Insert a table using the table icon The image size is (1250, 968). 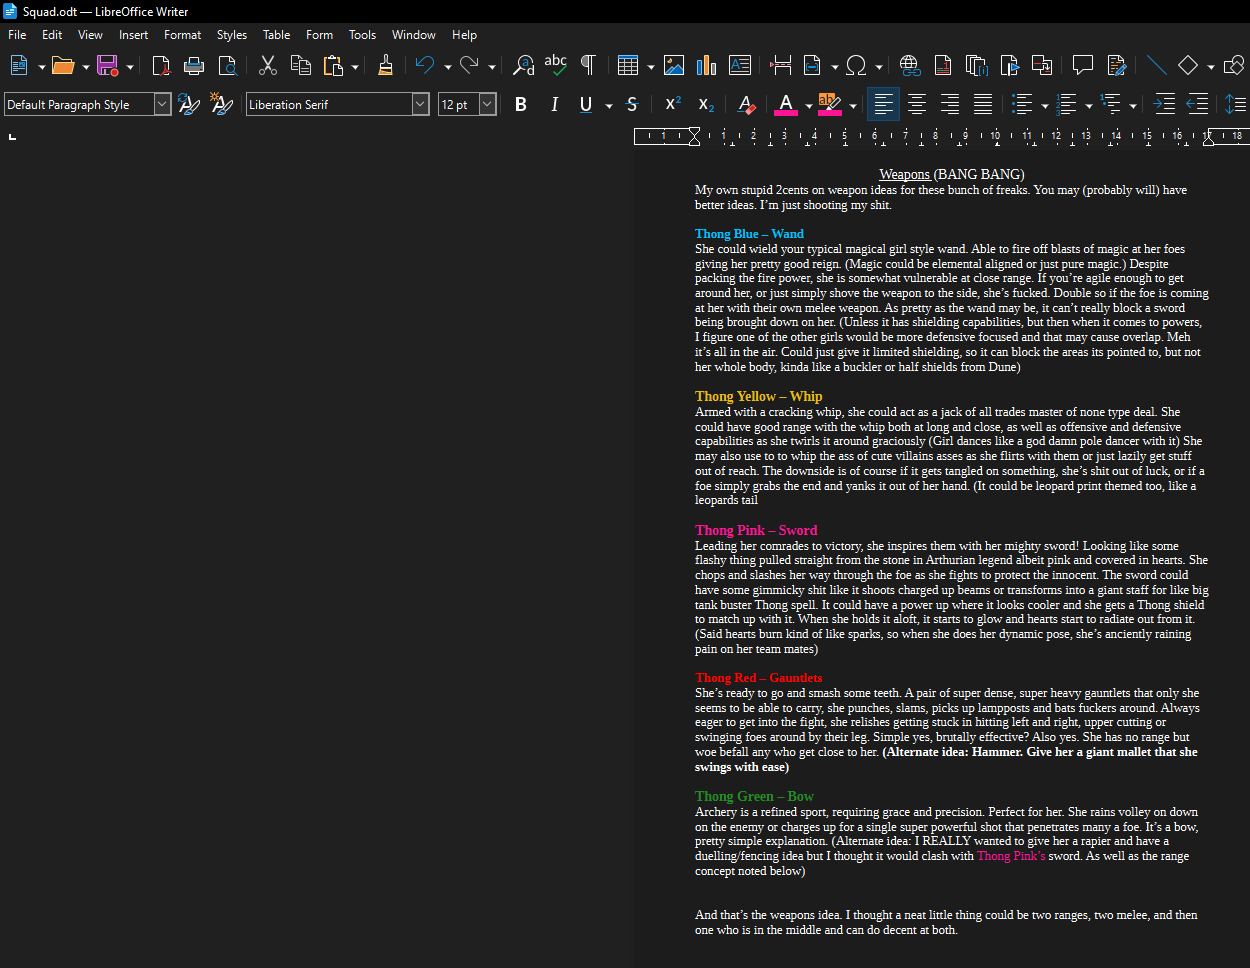628,65
